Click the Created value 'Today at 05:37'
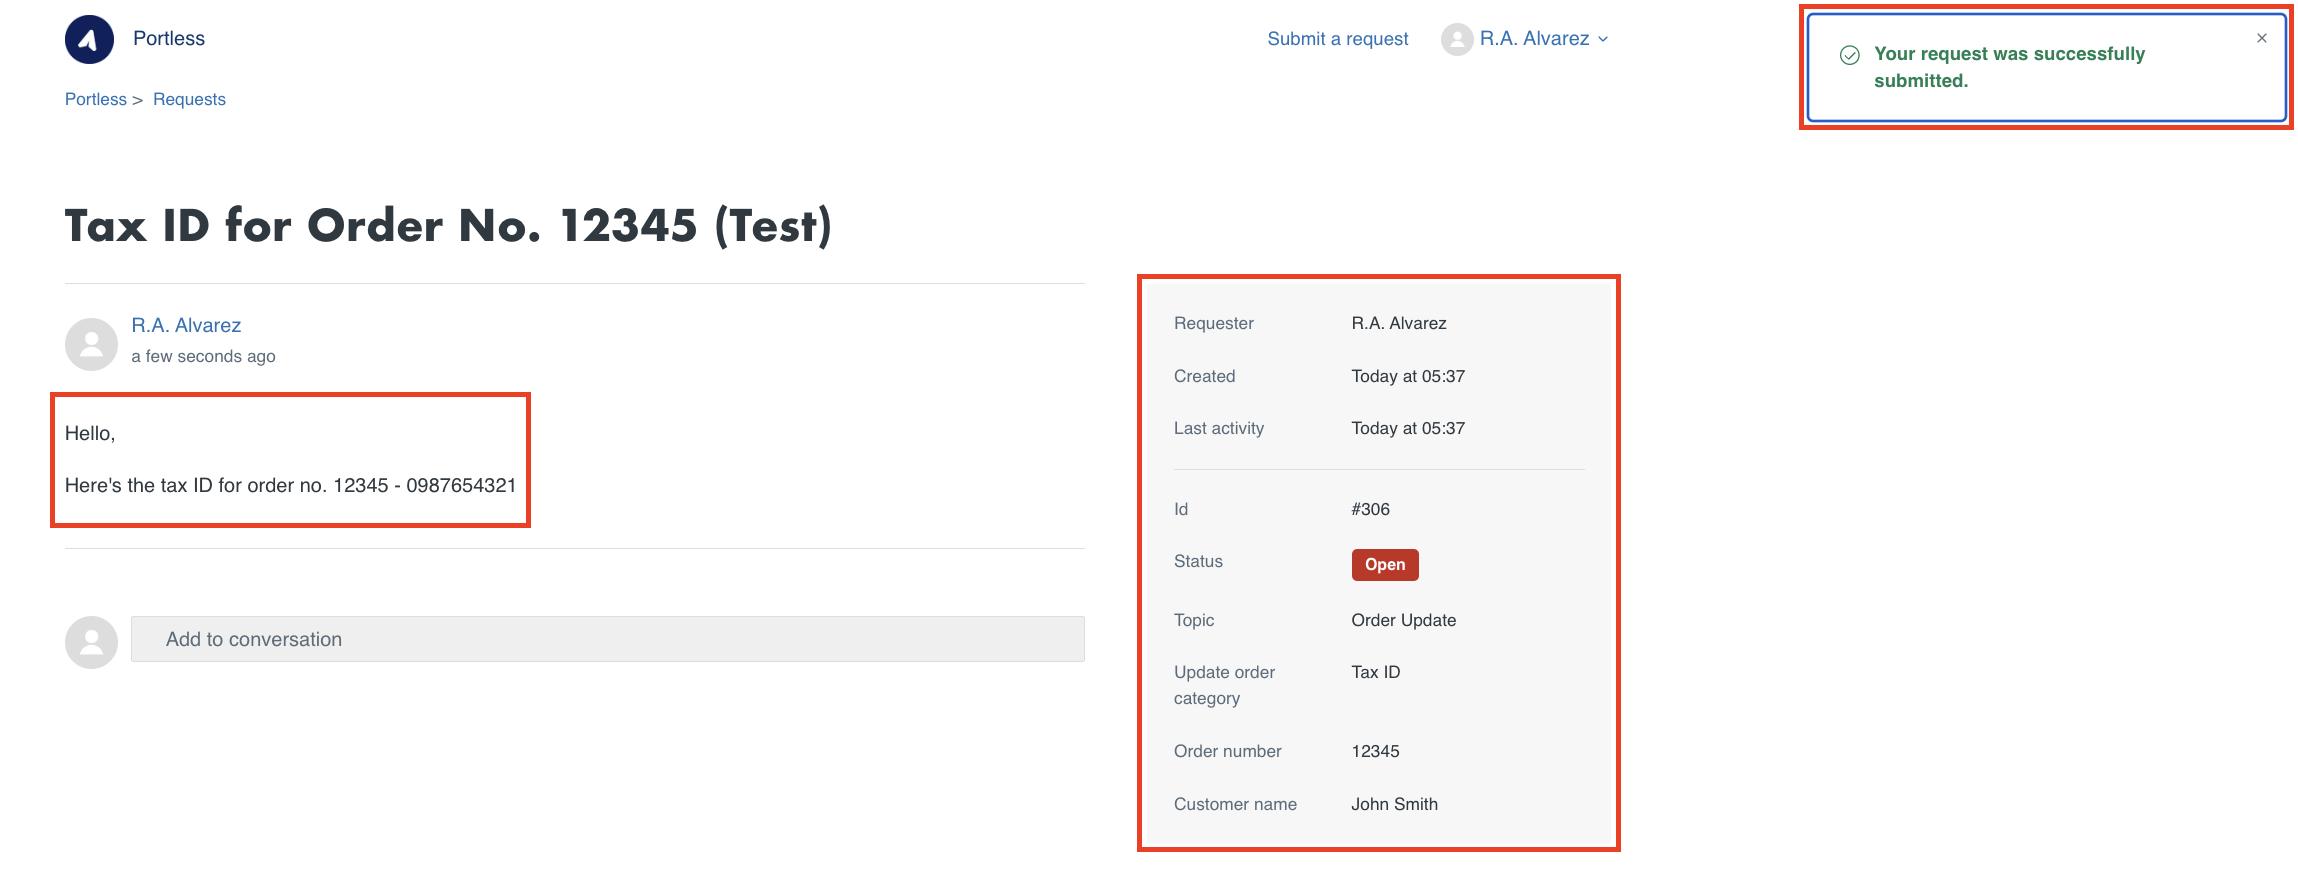The height and width of the screenshot is (894, 2298). pyautogui.click(x=1408, y=376)
